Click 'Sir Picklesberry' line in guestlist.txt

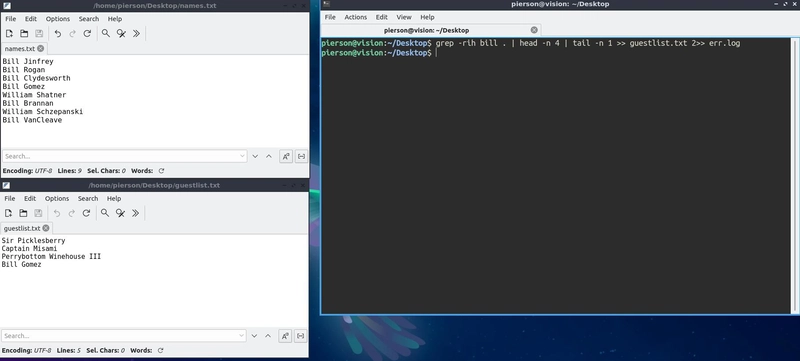tap(33, 240)
